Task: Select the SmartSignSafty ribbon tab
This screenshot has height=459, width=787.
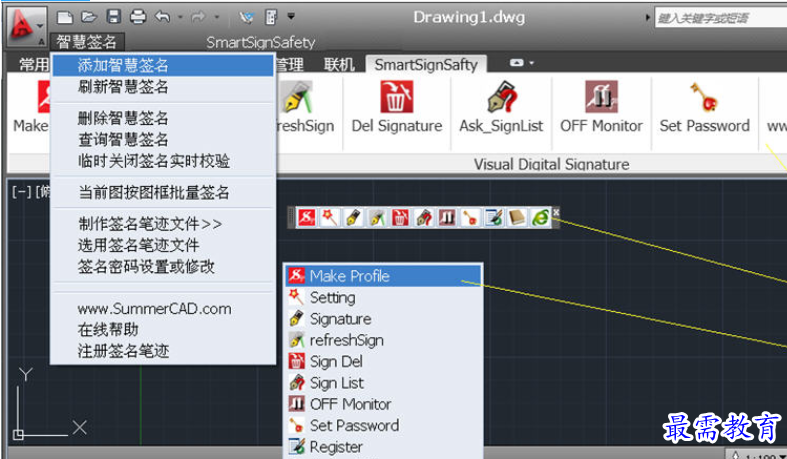Action: point(426,65)
